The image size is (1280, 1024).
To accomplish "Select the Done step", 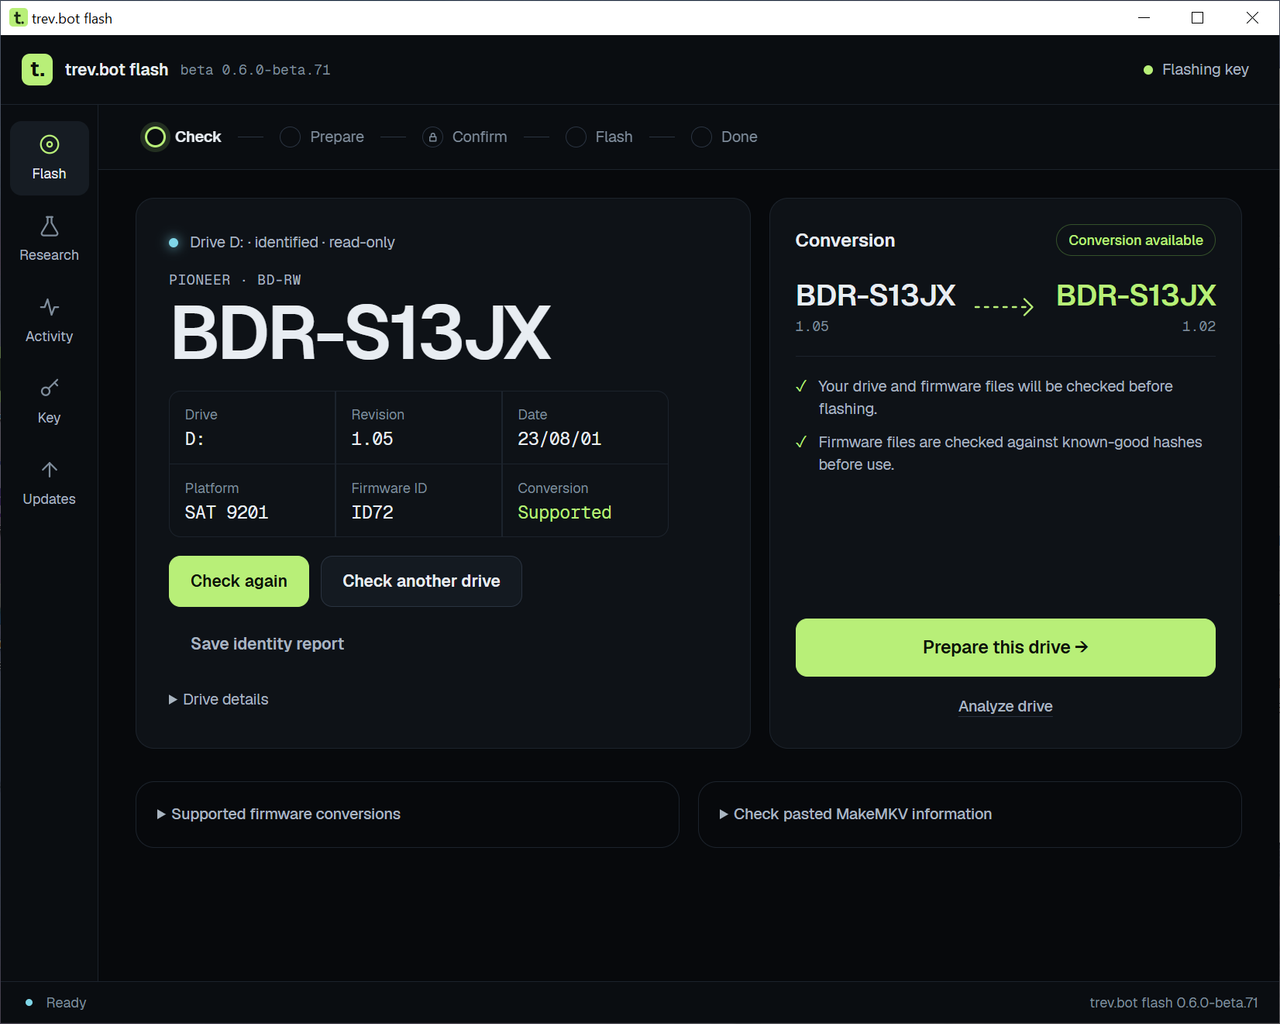I will [x=724, y=137].
